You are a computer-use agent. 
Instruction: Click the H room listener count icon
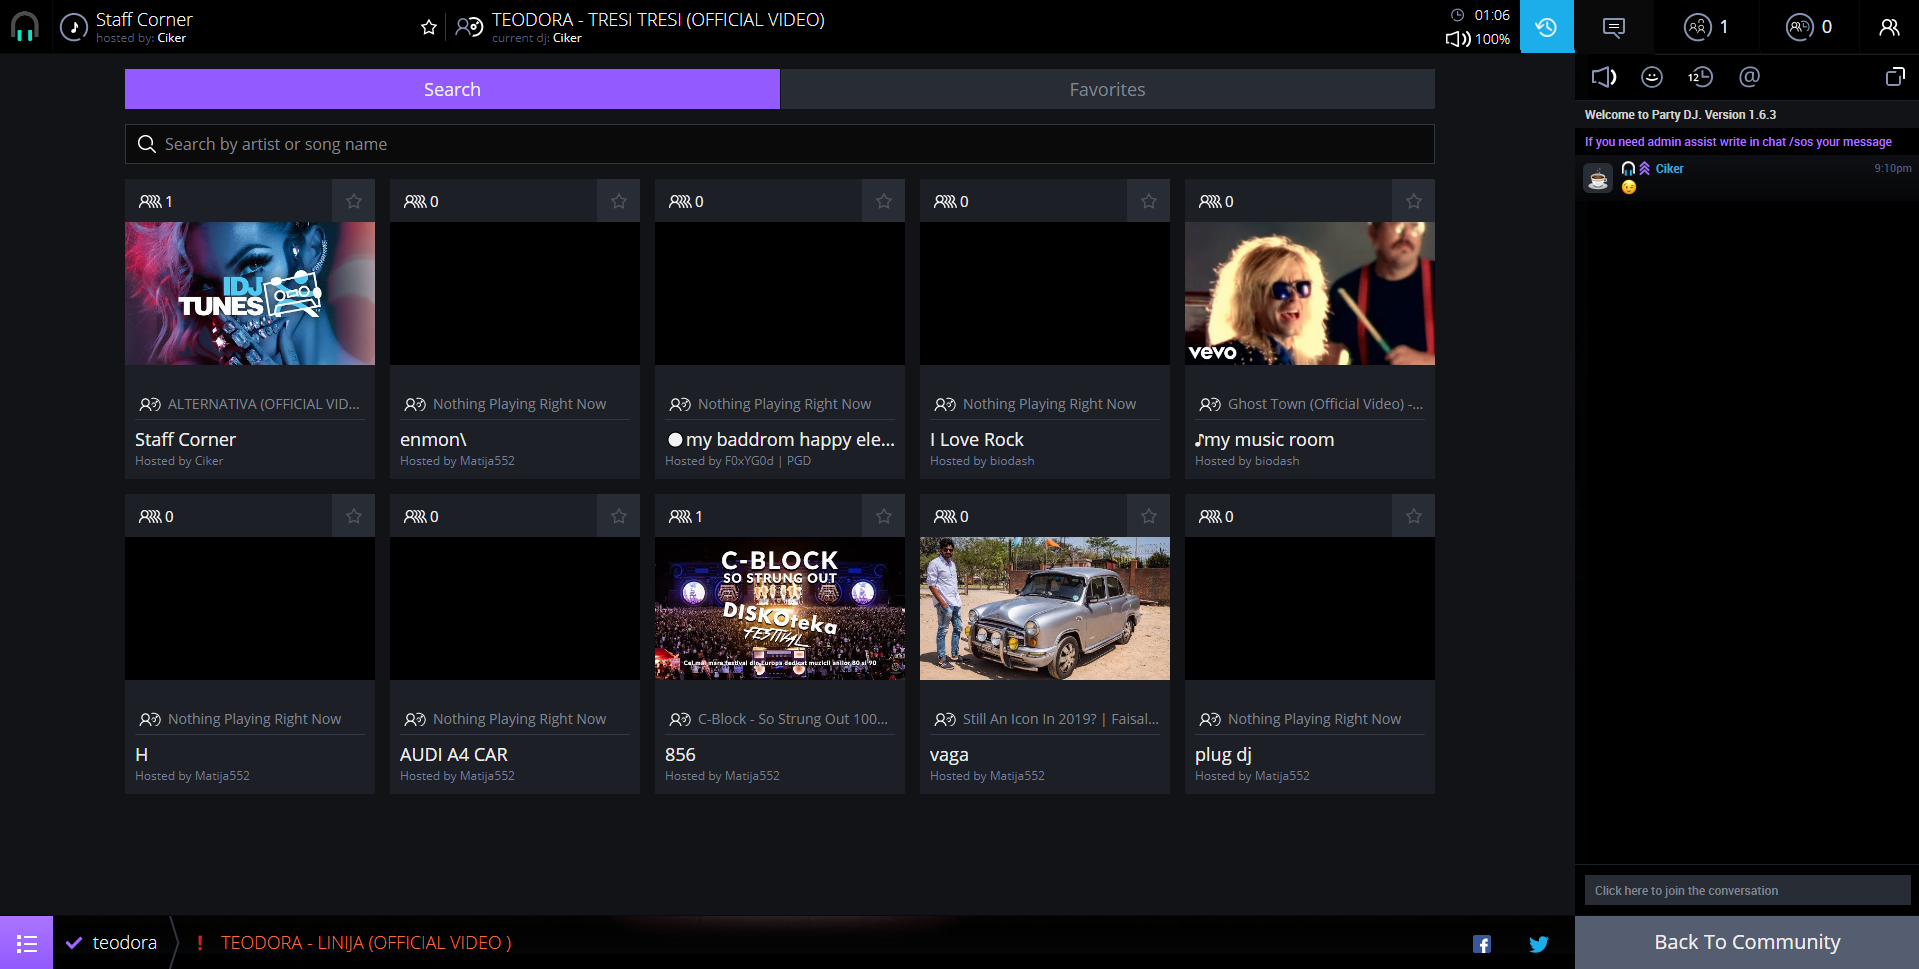tap(150, 516)
